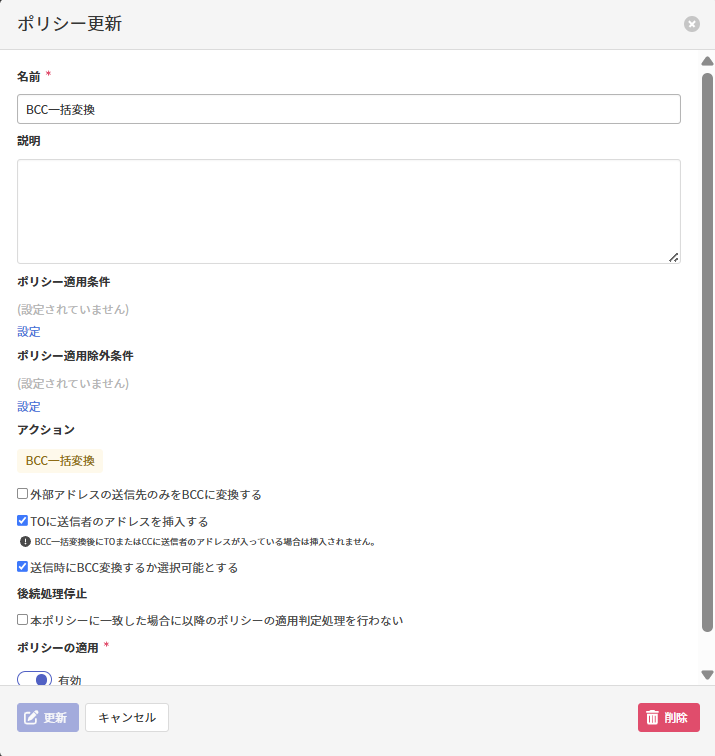Viewport: 715px width, 756px height.
Task: Click the red 削除 button
Action: coord(668,717)
